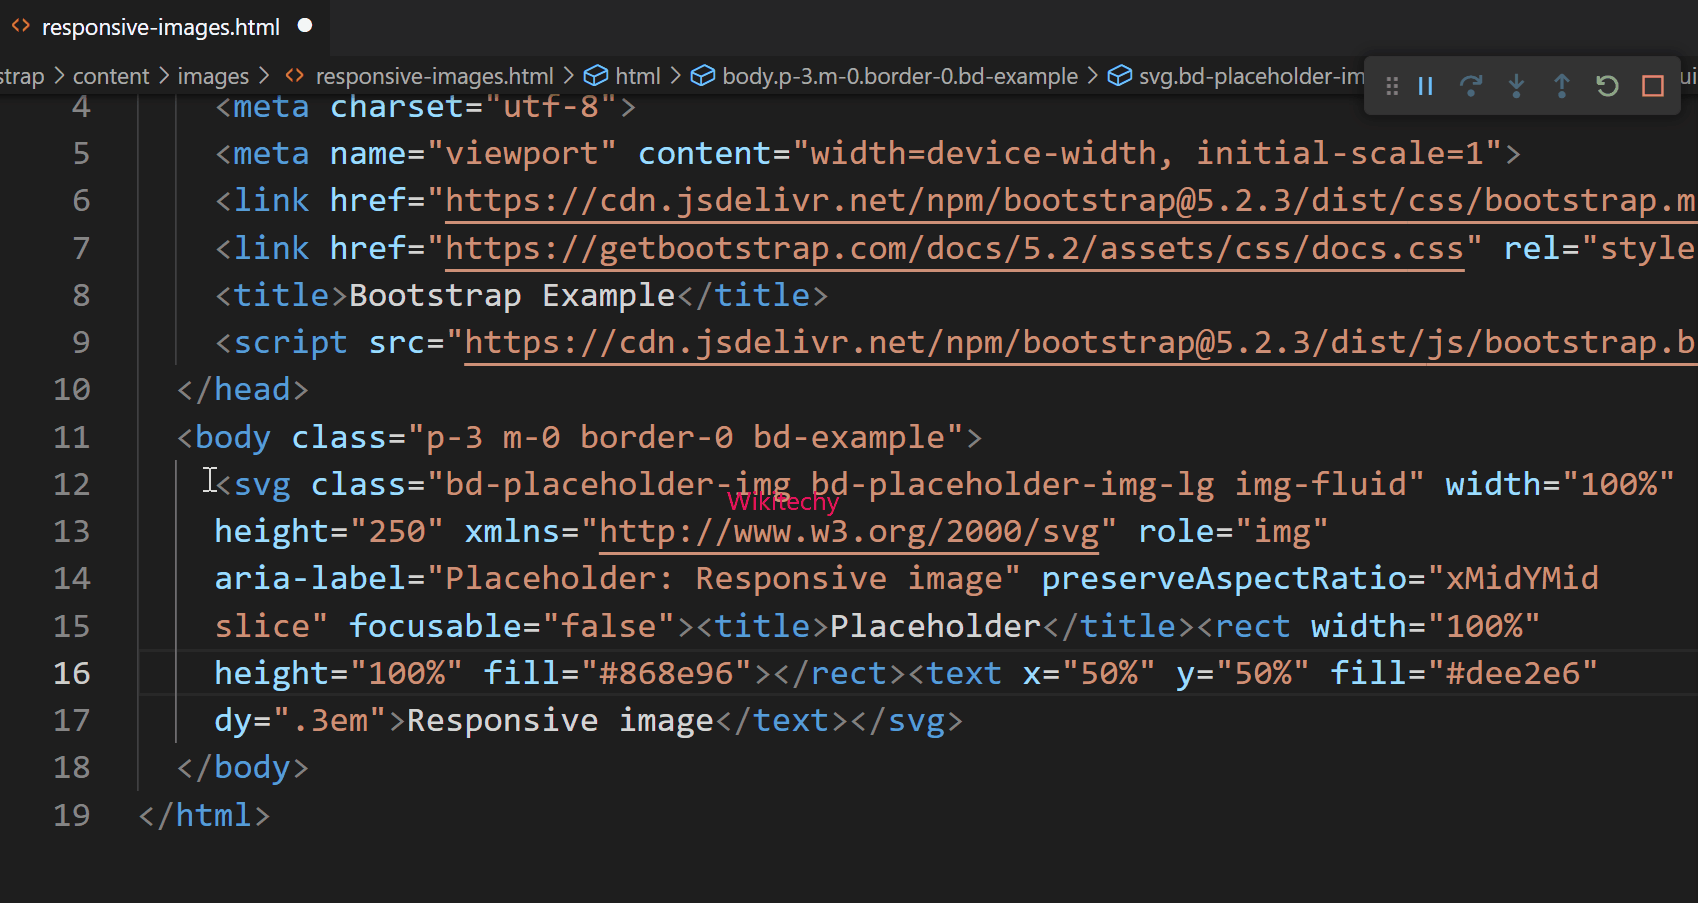
Task: Expand the body.p-3.m-0 breadcrumb entry
Action: (x=900, y=75)
